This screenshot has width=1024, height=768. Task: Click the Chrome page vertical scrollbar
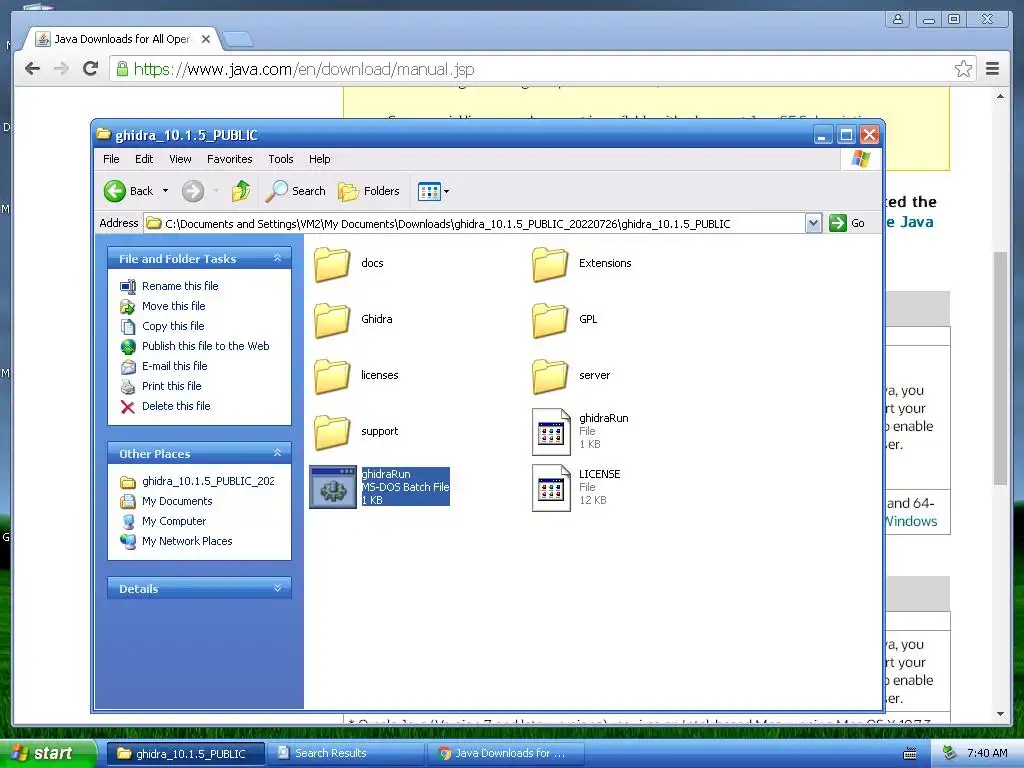pos(1000,367)
